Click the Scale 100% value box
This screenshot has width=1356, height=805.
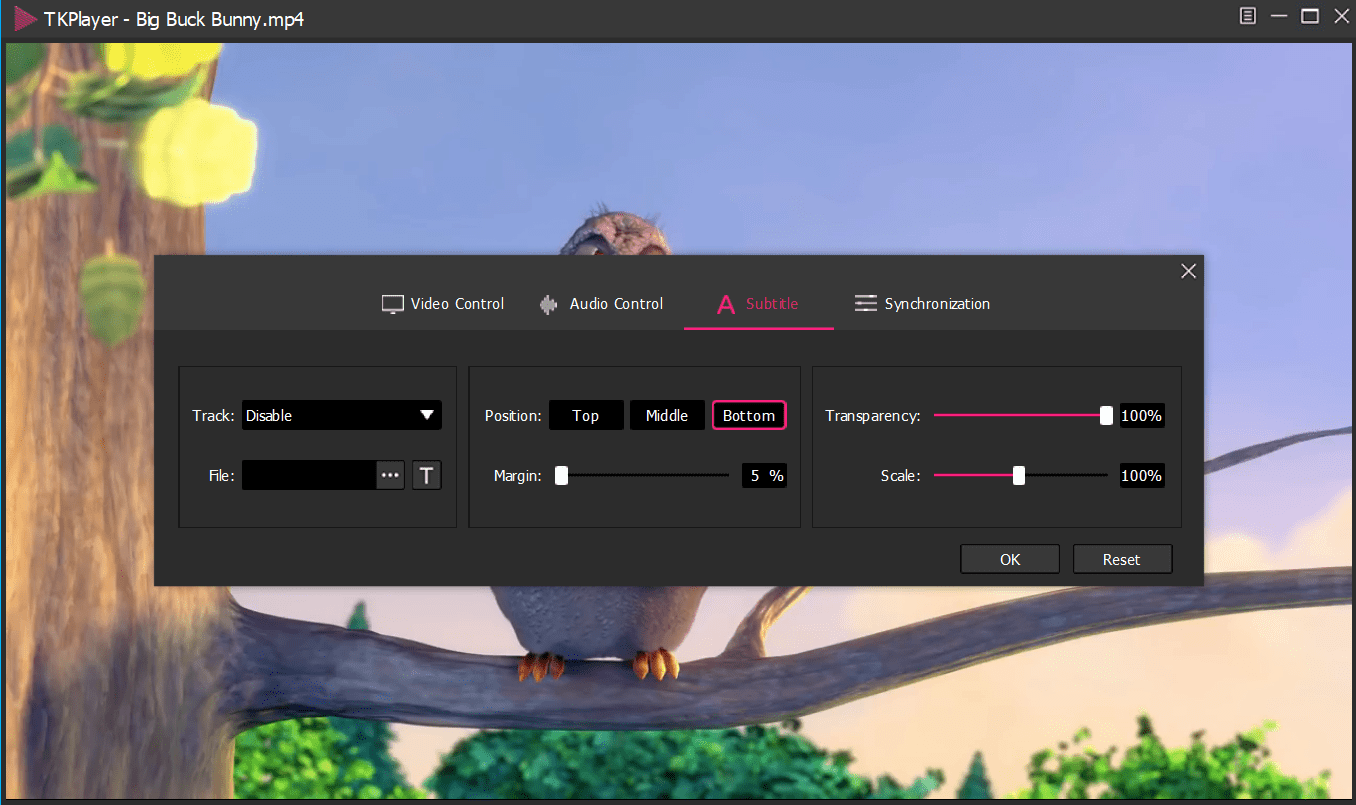1141,476
